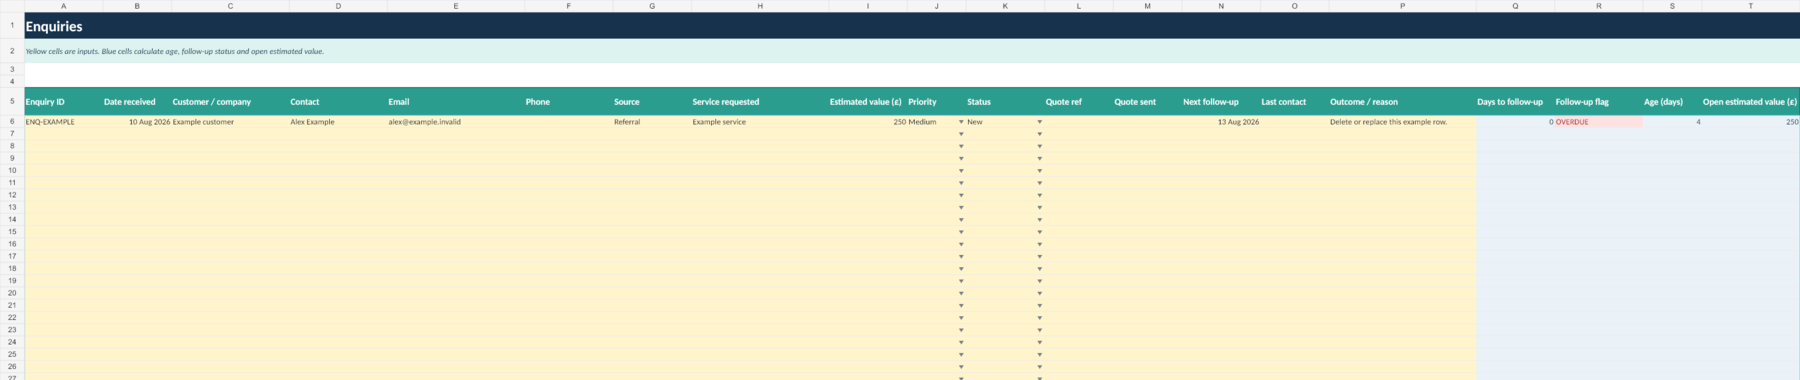
Task: Select row 16 header number
Action: (12, 244)
